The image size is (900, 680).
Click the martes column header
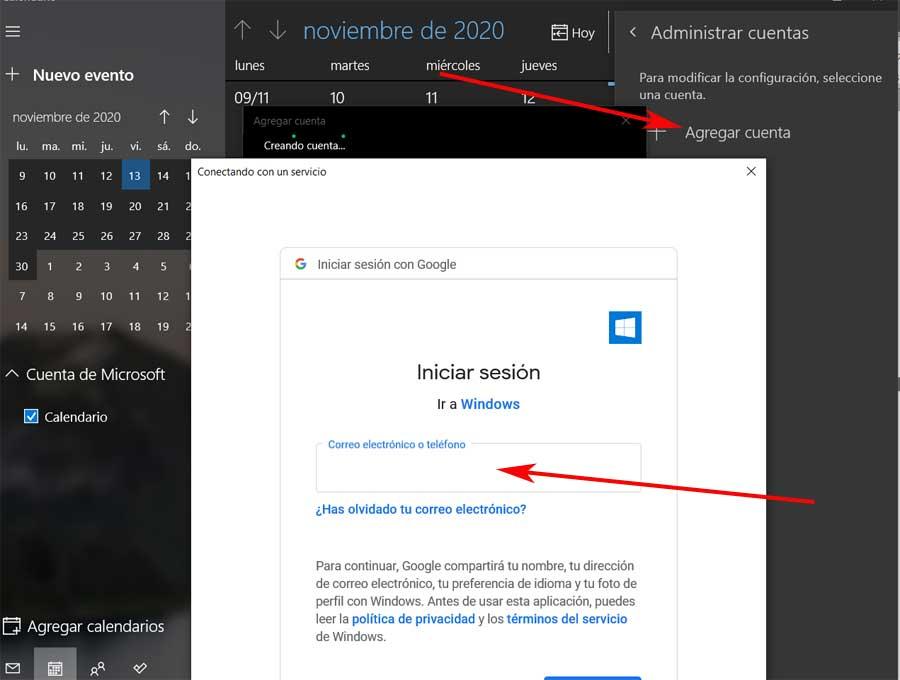tap(350, 65)
